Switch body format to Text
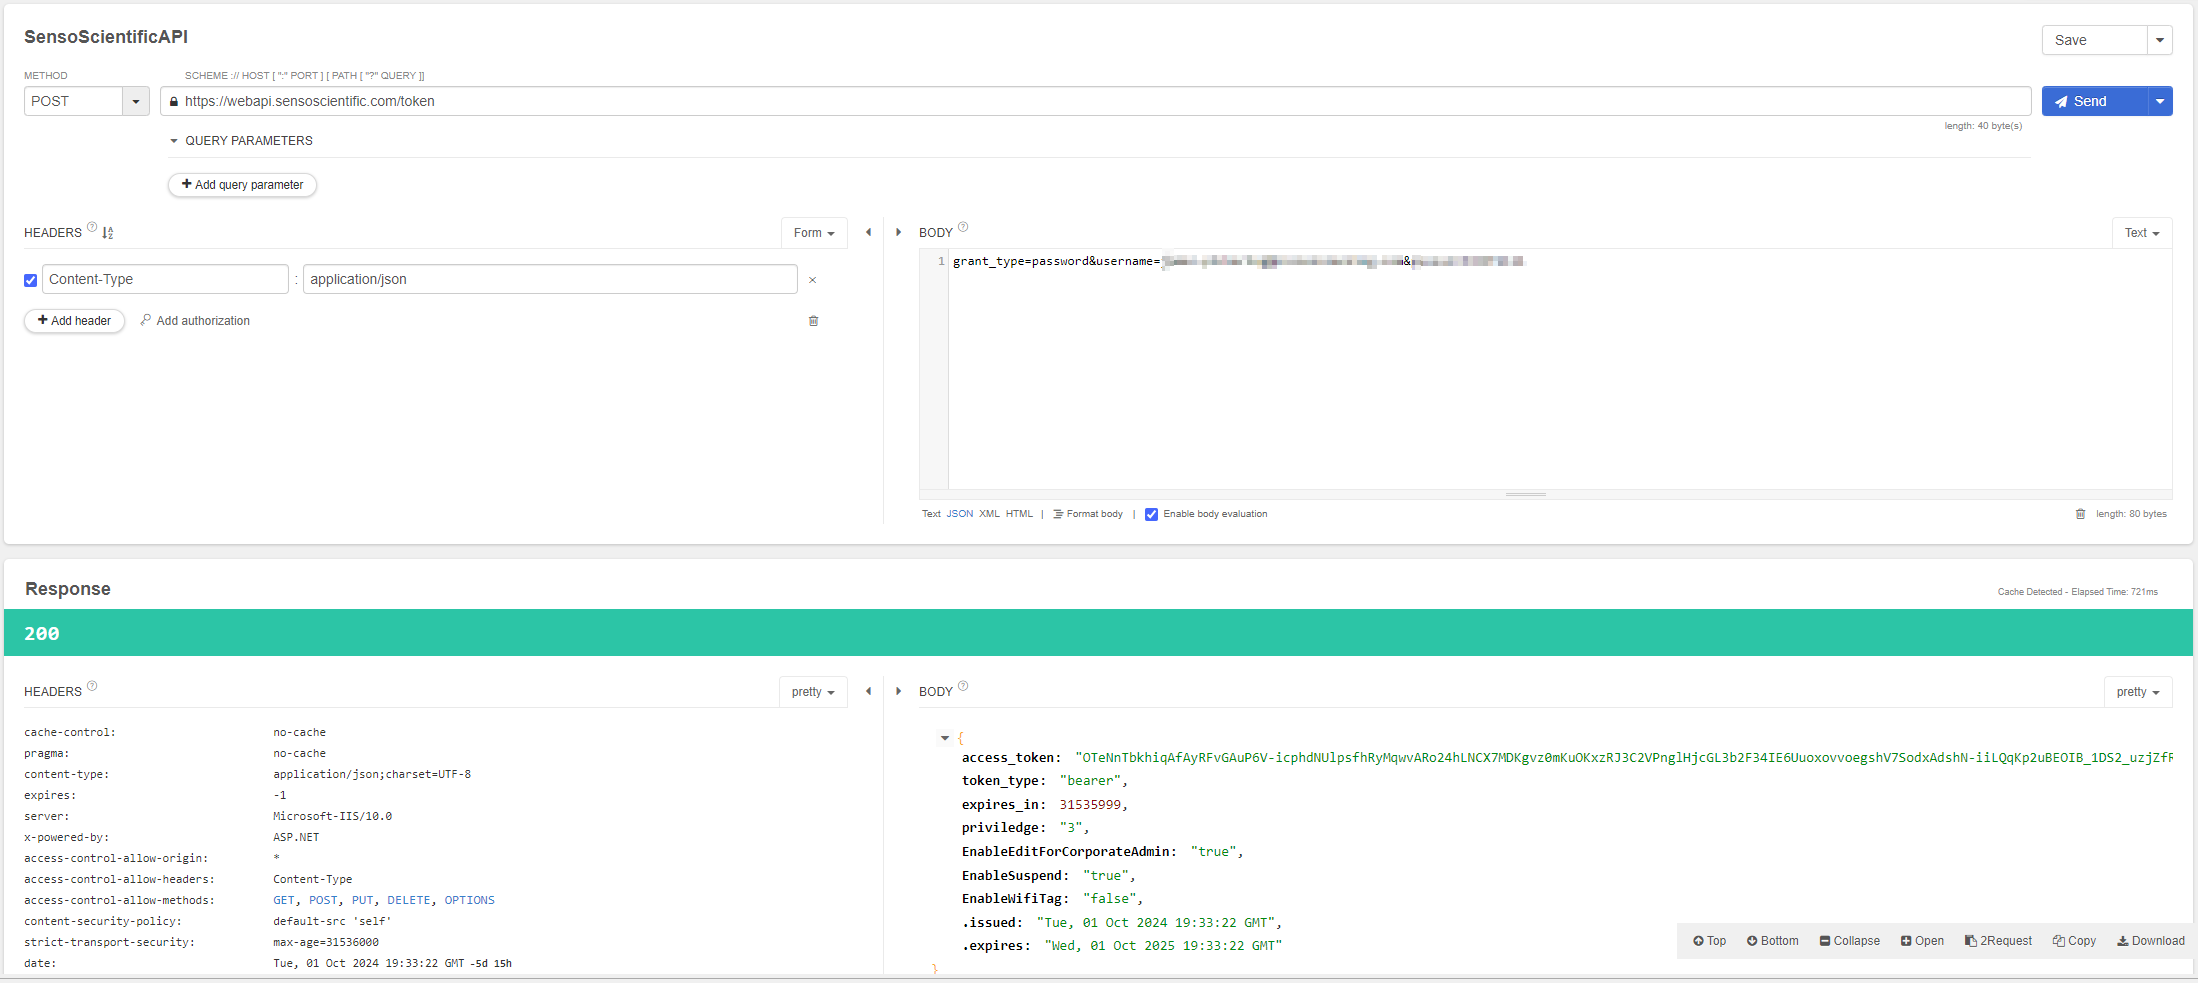Image resolution: width=2198 pixels, height=983 pixels. coord(931,514)
